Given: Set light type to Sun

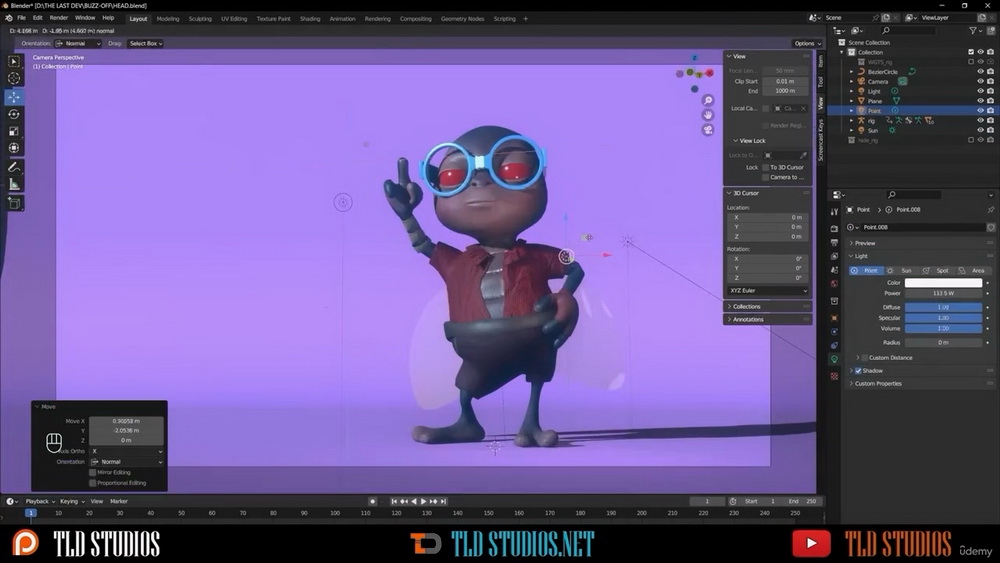Looking at the screenshot, I should click(x=901, y=271).
